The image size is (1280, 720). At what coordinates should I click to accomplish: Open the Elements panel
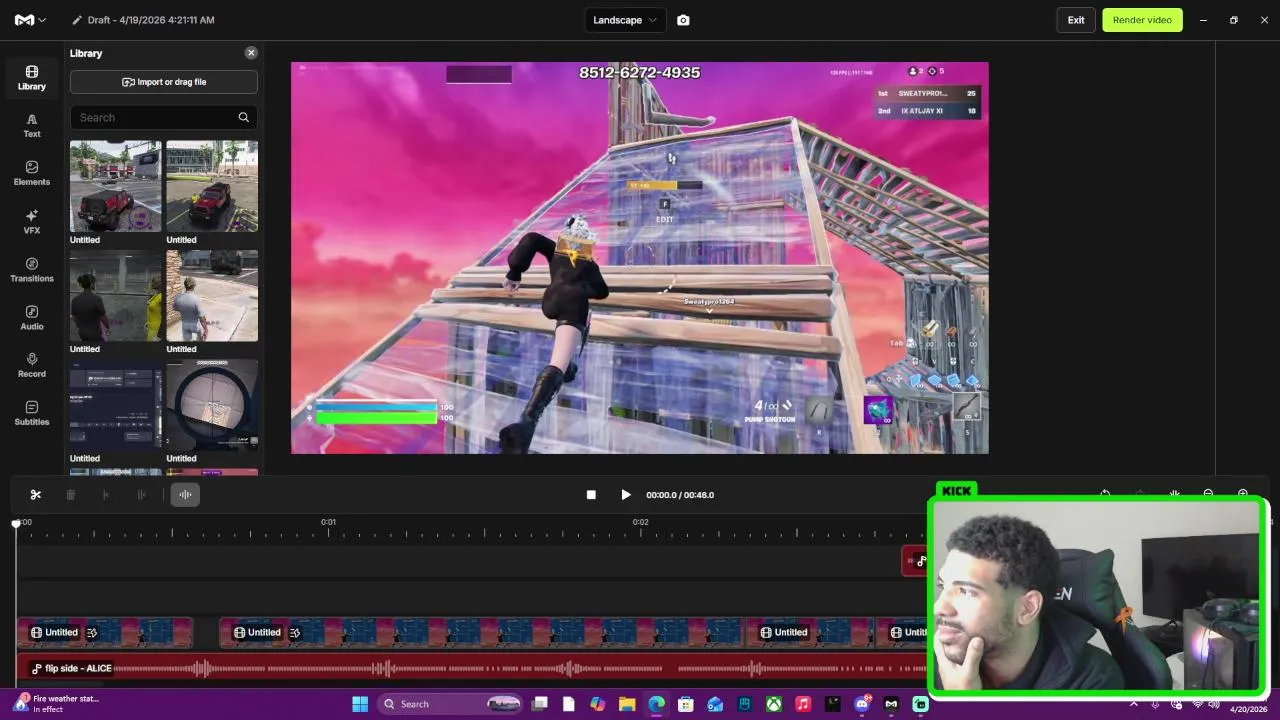(x=32, y=174)
